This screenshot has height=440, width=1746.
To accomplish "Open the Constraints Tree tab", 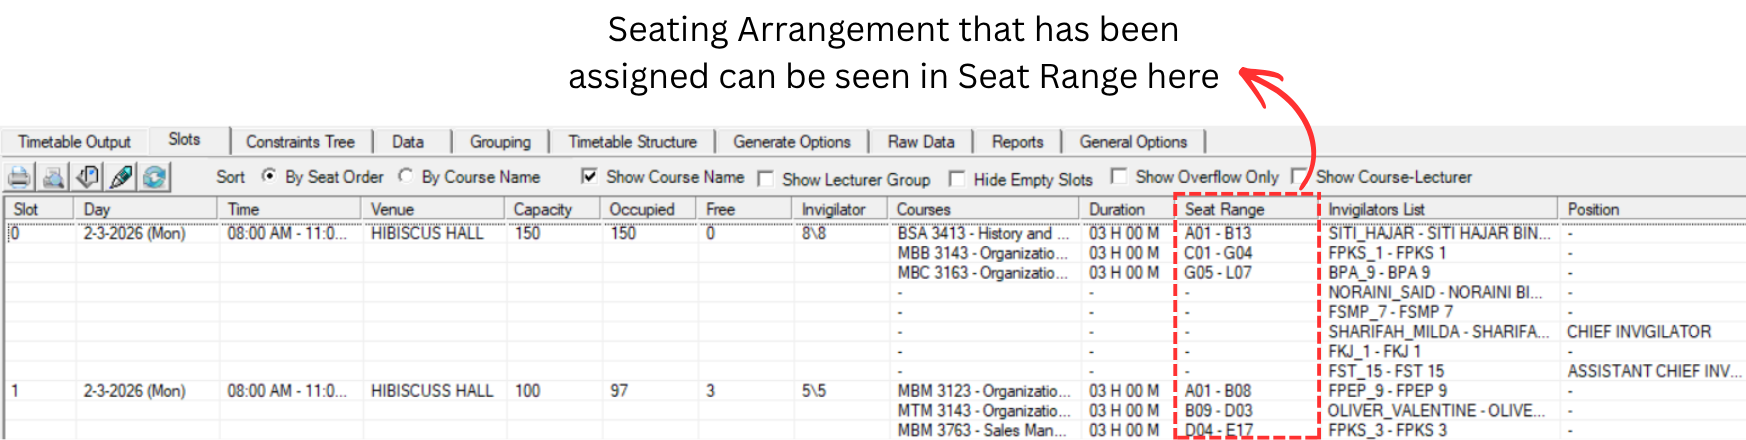I will pos(300,142).
